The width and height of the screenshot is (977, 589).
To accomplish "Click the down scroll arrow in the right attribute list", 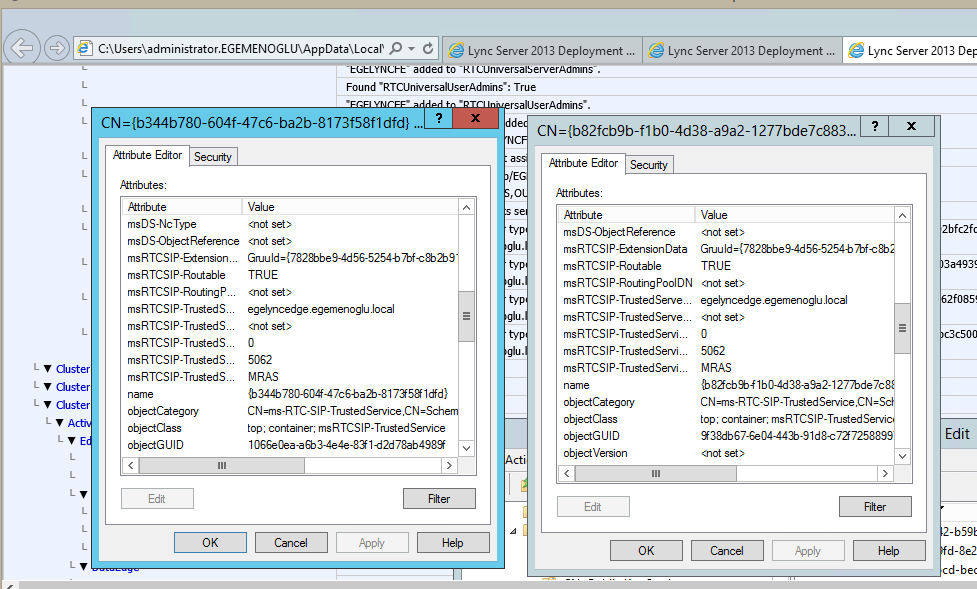I will coord(903,456).
